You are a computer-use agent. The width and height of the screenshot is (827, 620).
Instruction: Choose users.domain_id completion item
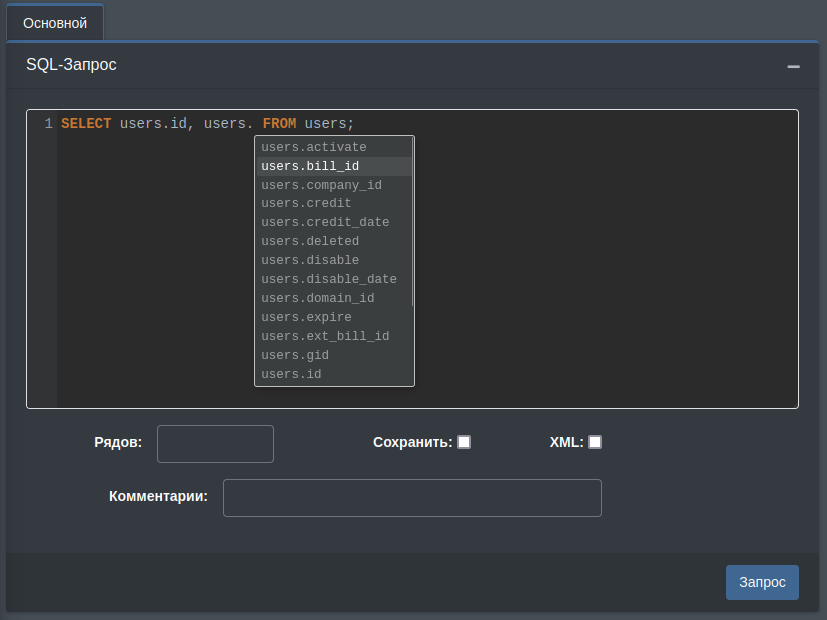click(x=318, y=298)
